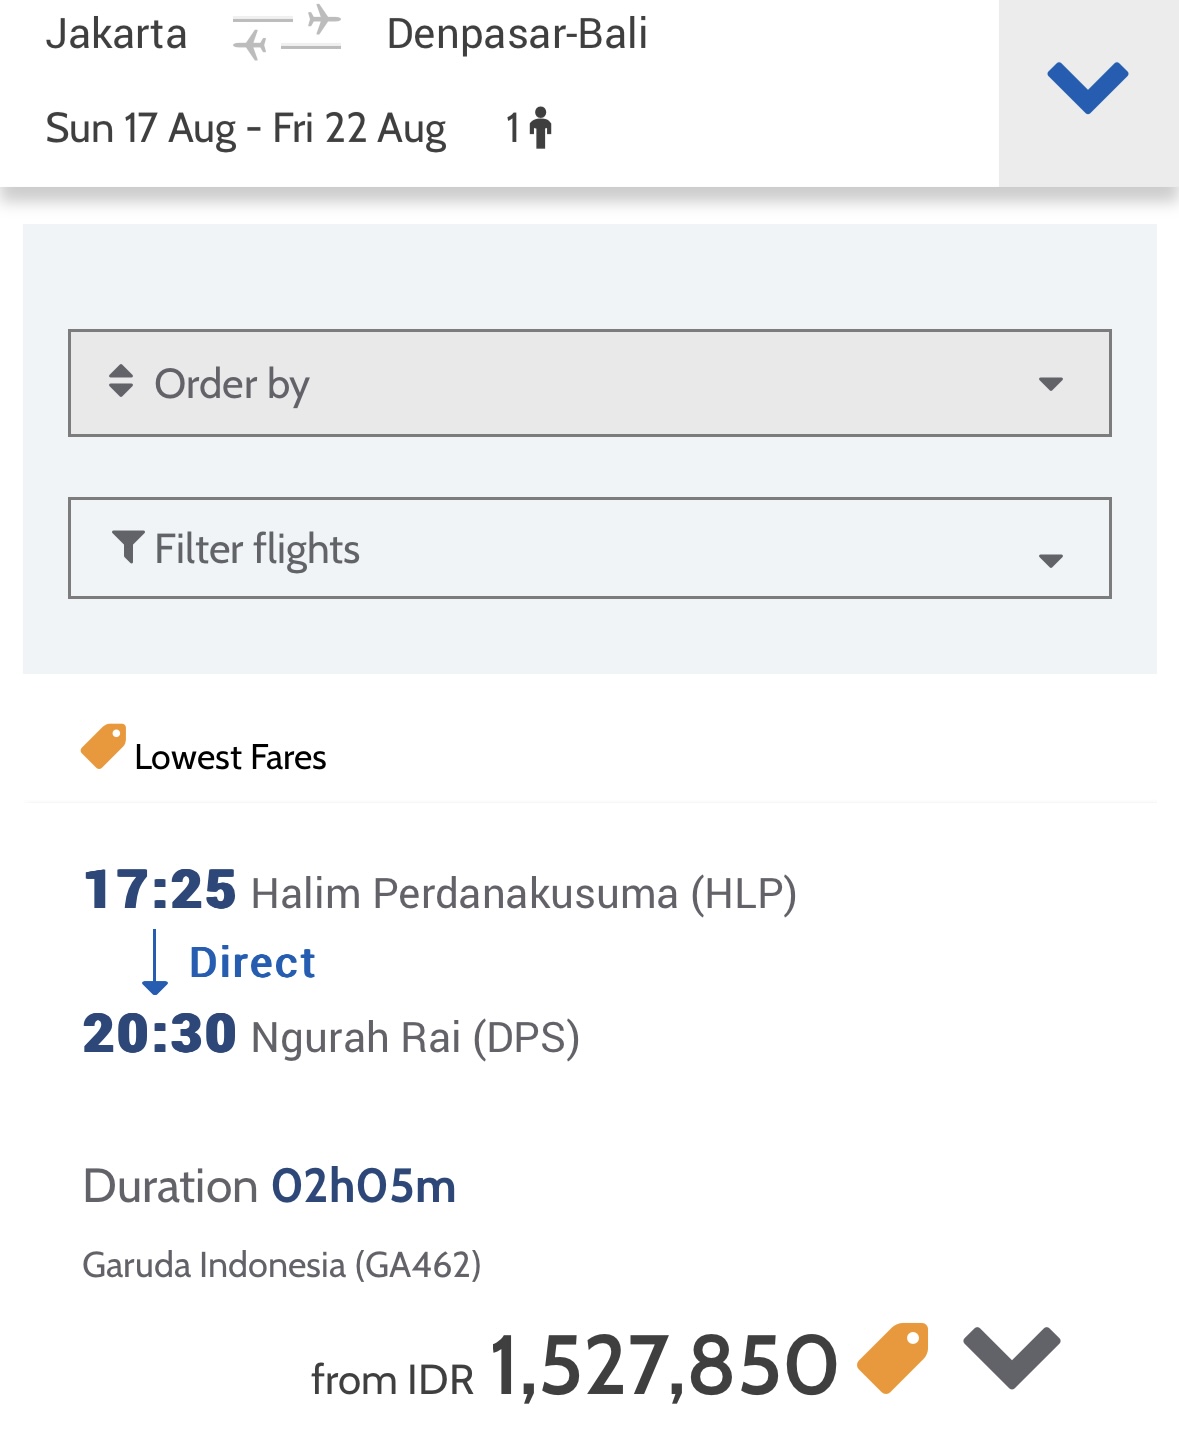This screenshot has height=1432, width=1179.
Task: Click the Lowest Fares label
Action: (x=230, y=758)
